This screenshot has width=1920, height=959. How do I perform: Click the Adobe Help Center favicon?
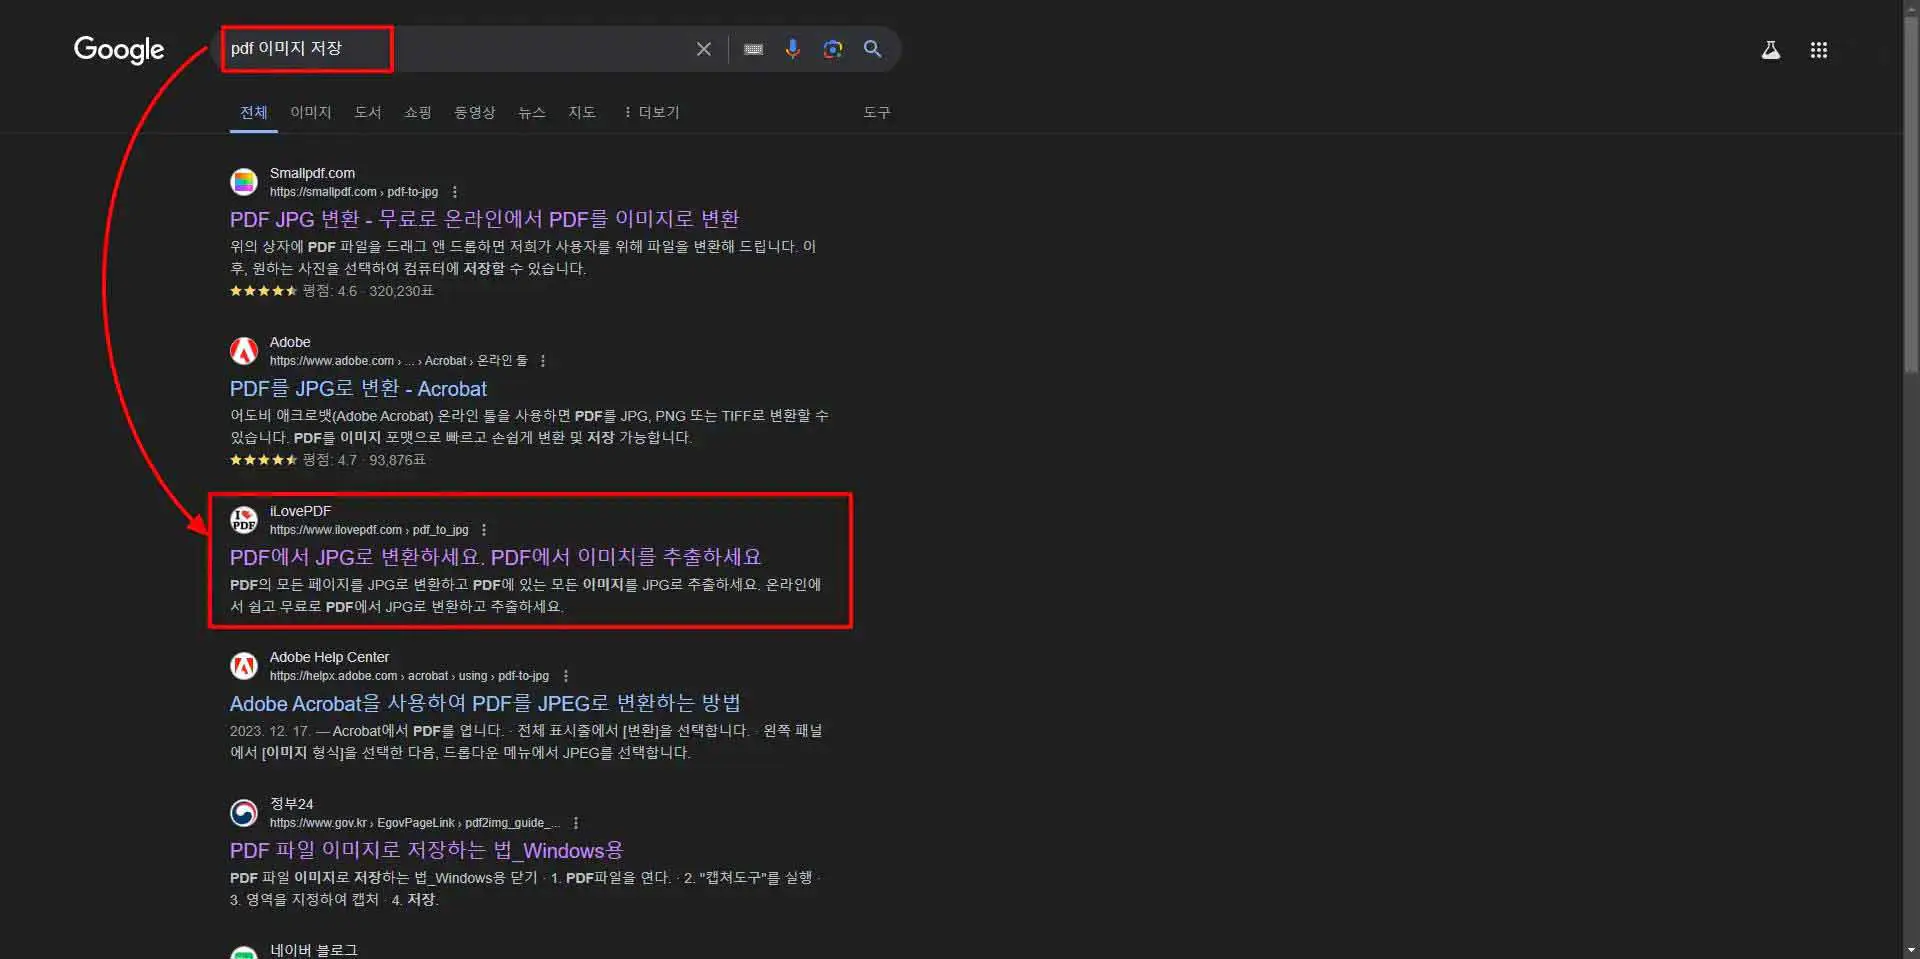(x=244, y=666)
